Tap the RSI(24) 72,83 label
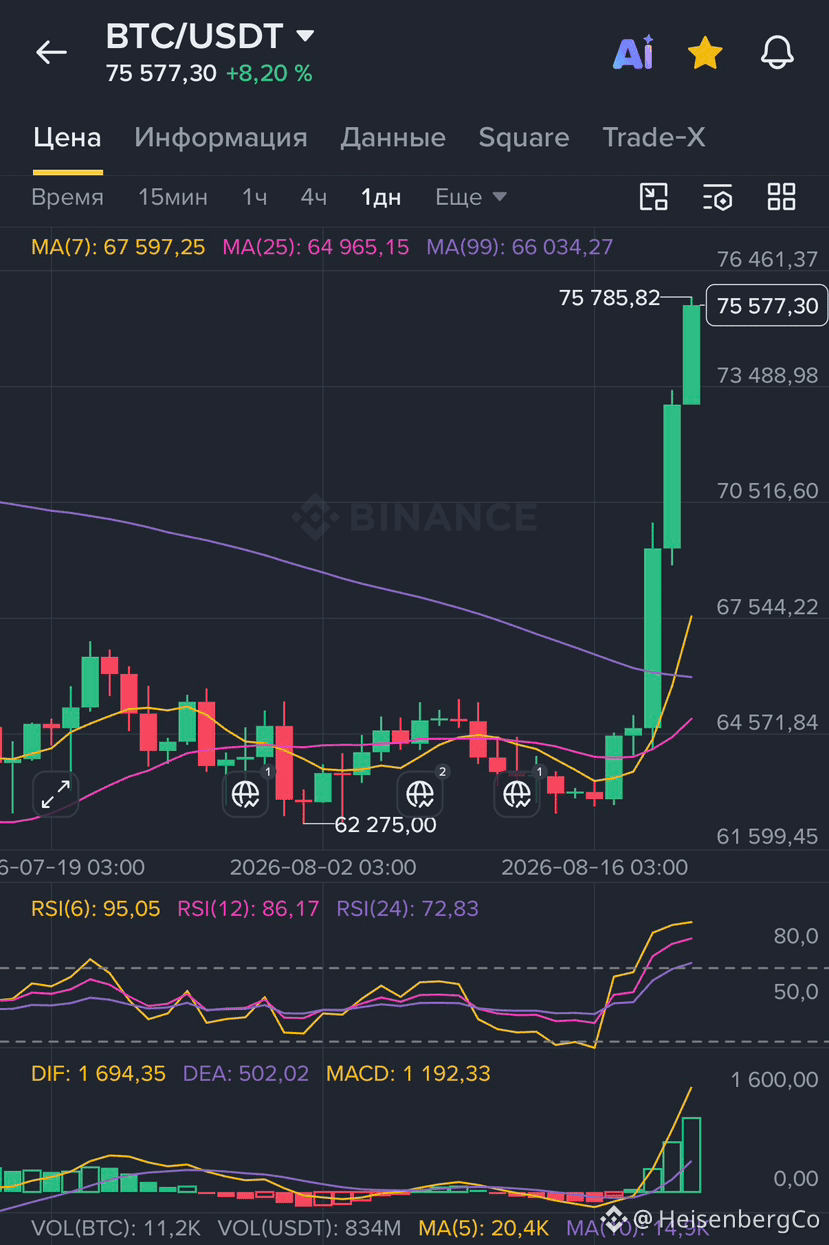The image size is (829, 1245). point(408,908)
